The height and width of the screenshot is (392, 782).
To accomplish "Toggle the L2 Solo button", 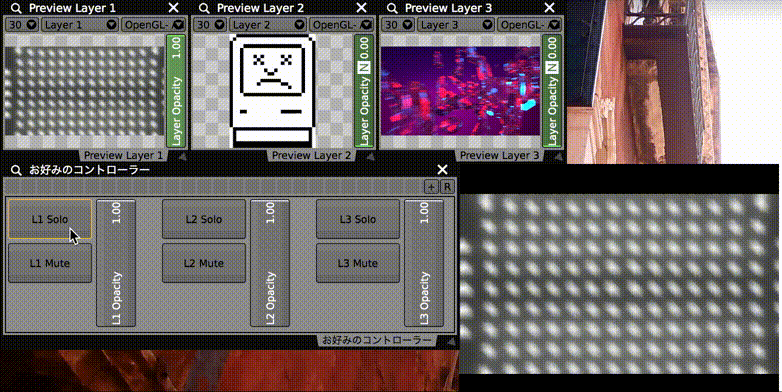I will click(x=204, y=219).
